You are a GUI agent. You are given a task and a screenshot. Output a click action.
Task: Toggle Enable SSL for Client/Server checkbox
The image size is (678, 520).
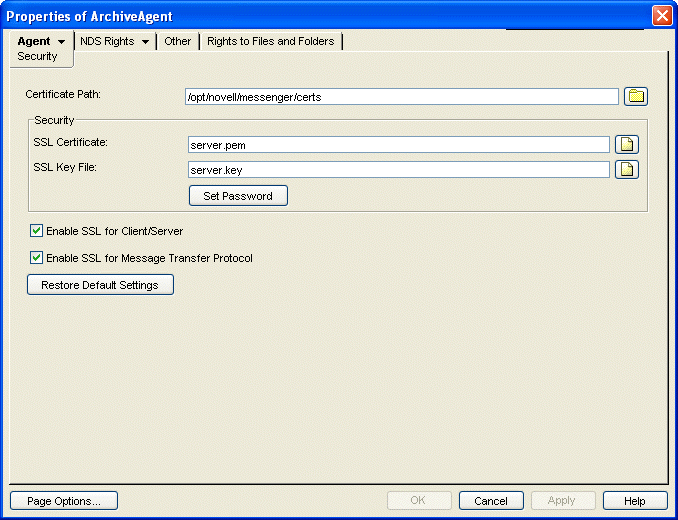(36, 231)
